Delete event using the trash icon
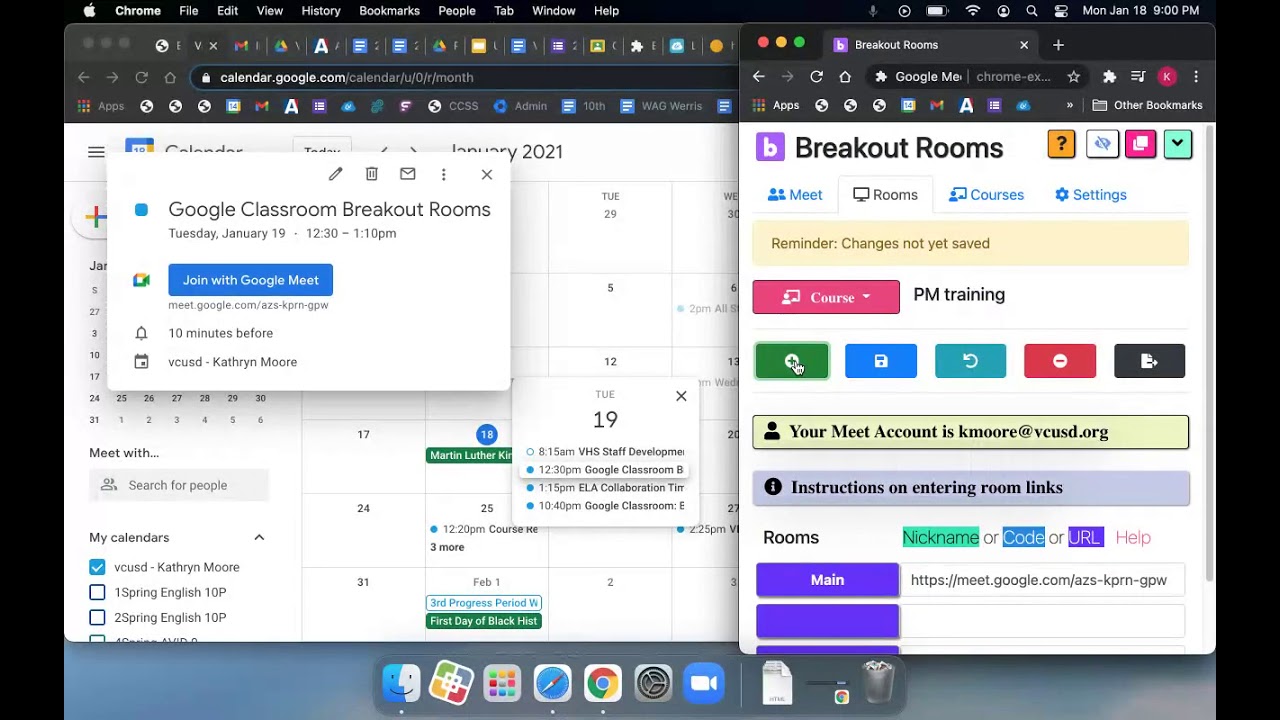This screenshot has width=1280, height=720. coord(371,174)
